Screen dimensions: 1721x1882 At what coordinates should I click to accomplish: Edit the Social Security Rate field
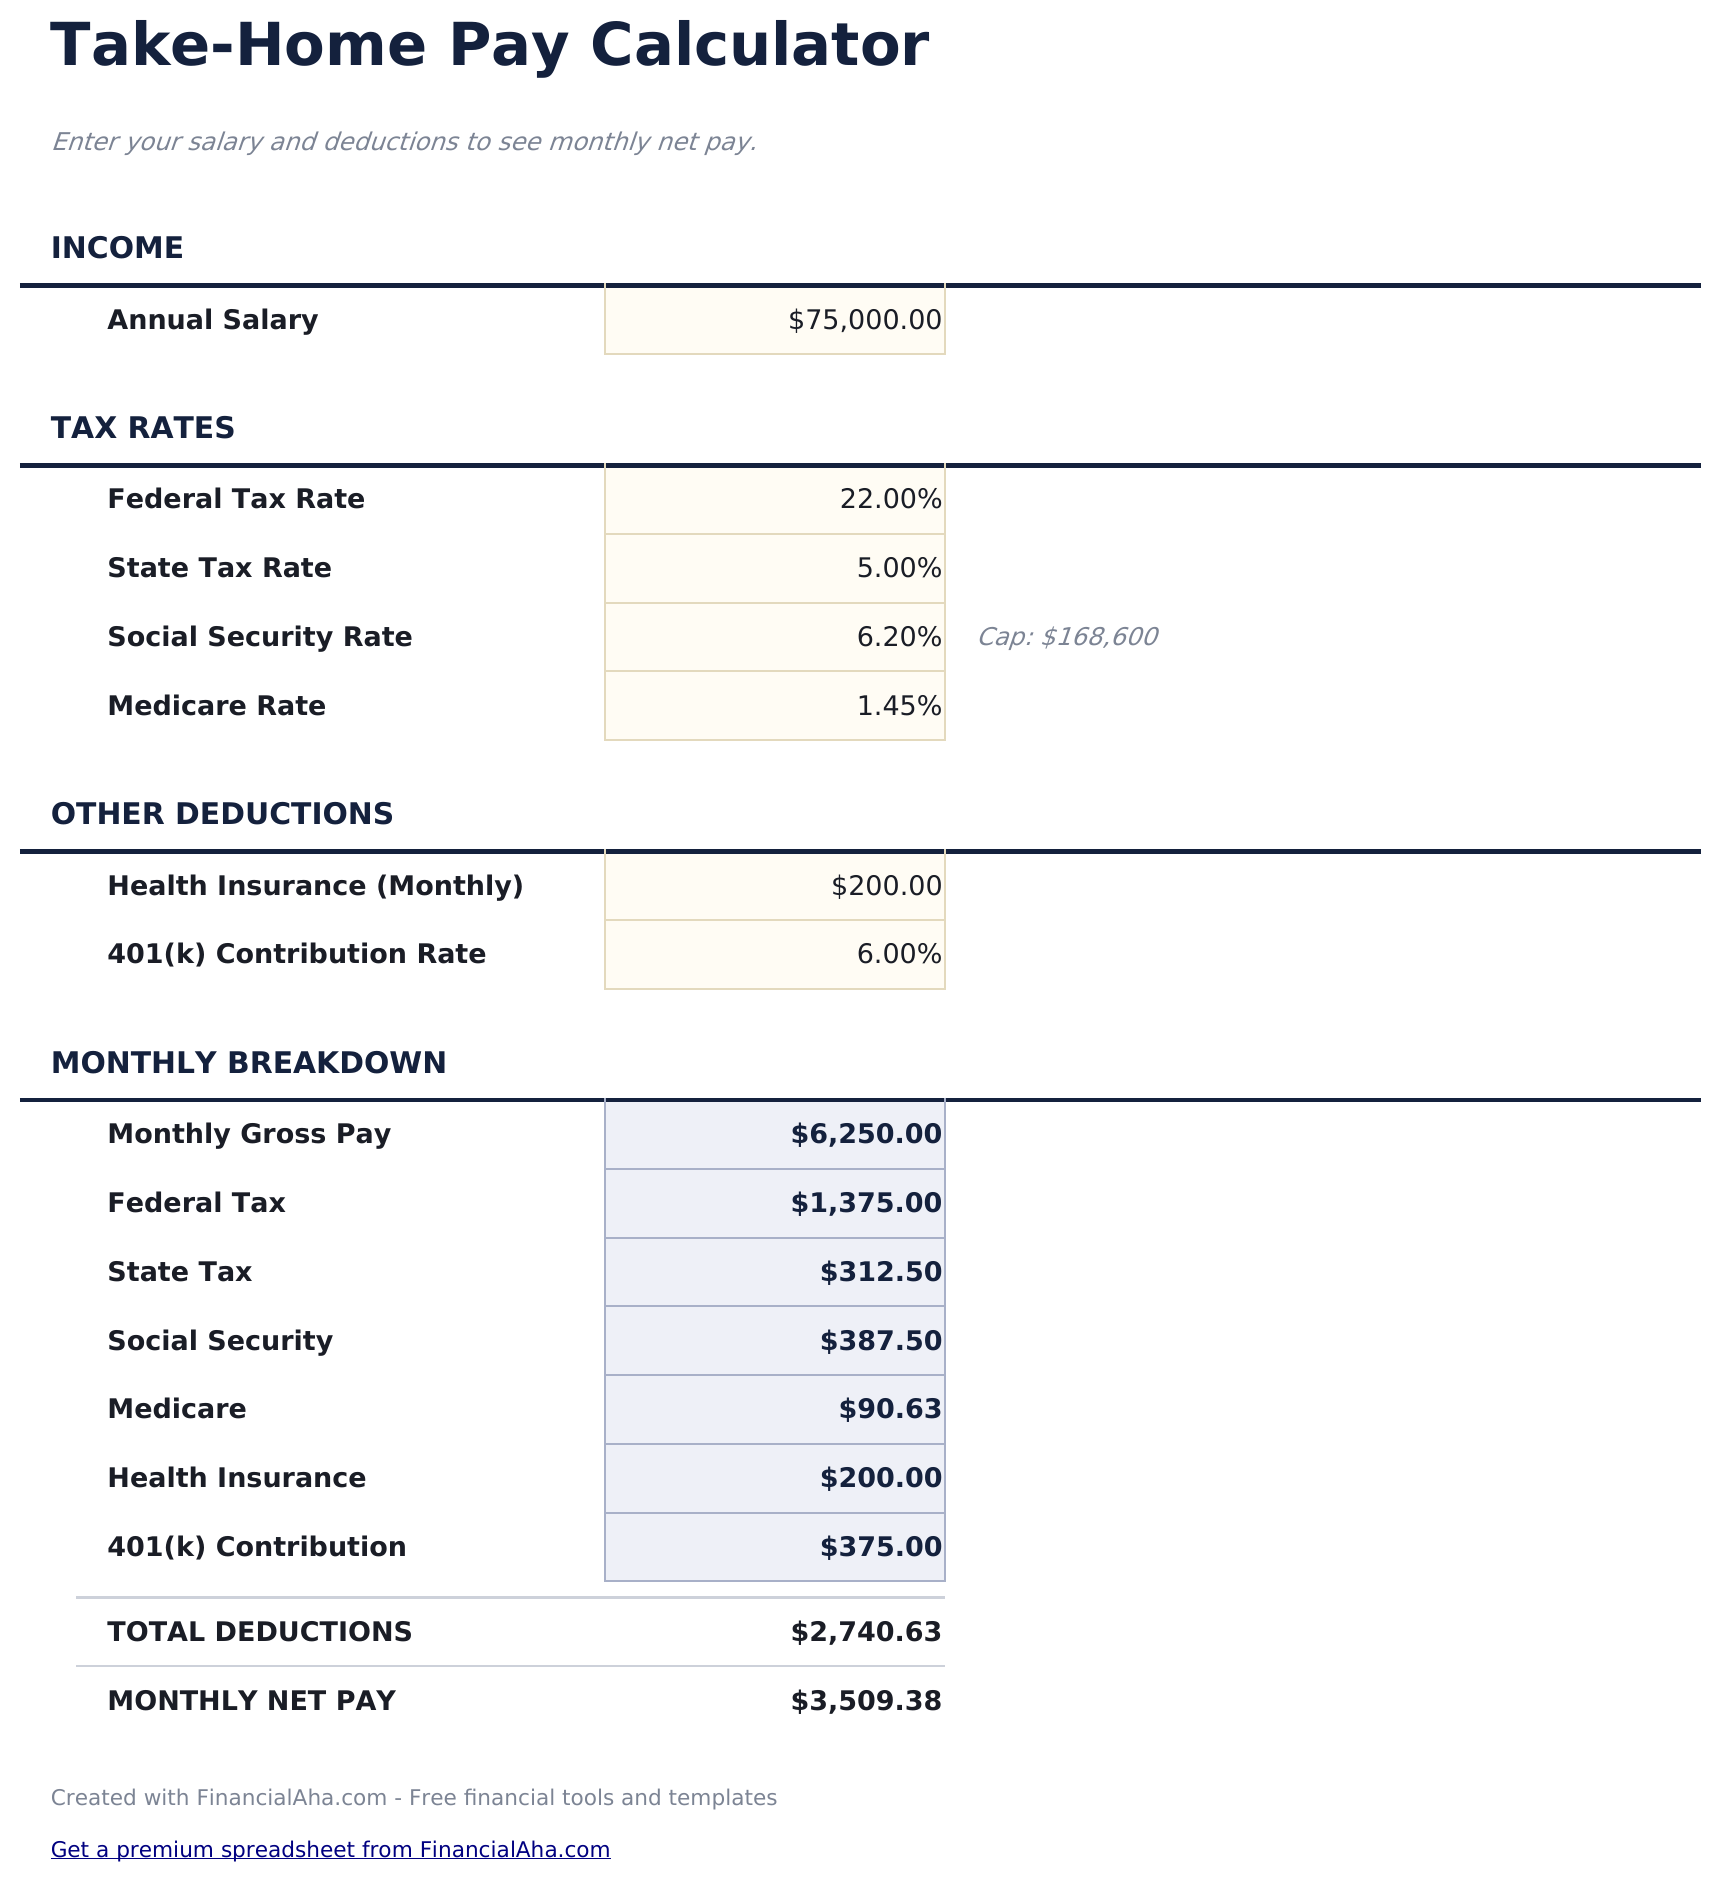coord(775,637)
